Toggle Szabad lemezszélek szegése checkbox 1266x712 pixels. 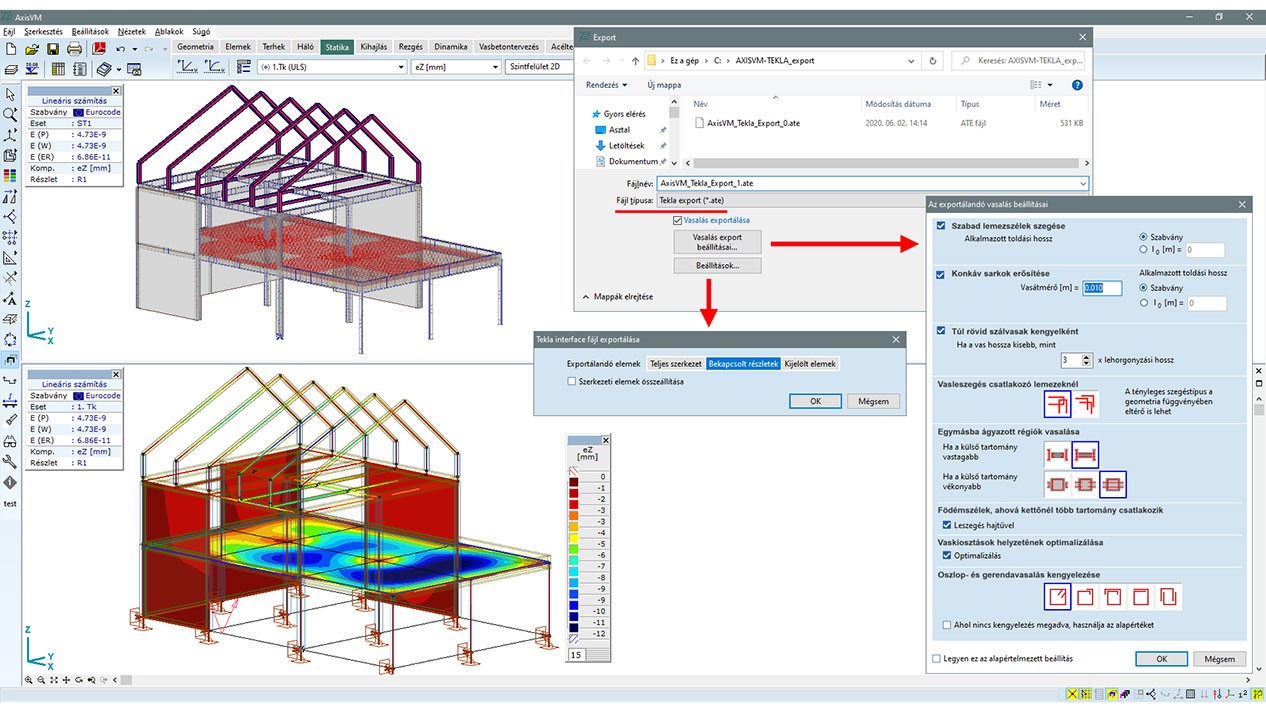click(x=941, y=226)
